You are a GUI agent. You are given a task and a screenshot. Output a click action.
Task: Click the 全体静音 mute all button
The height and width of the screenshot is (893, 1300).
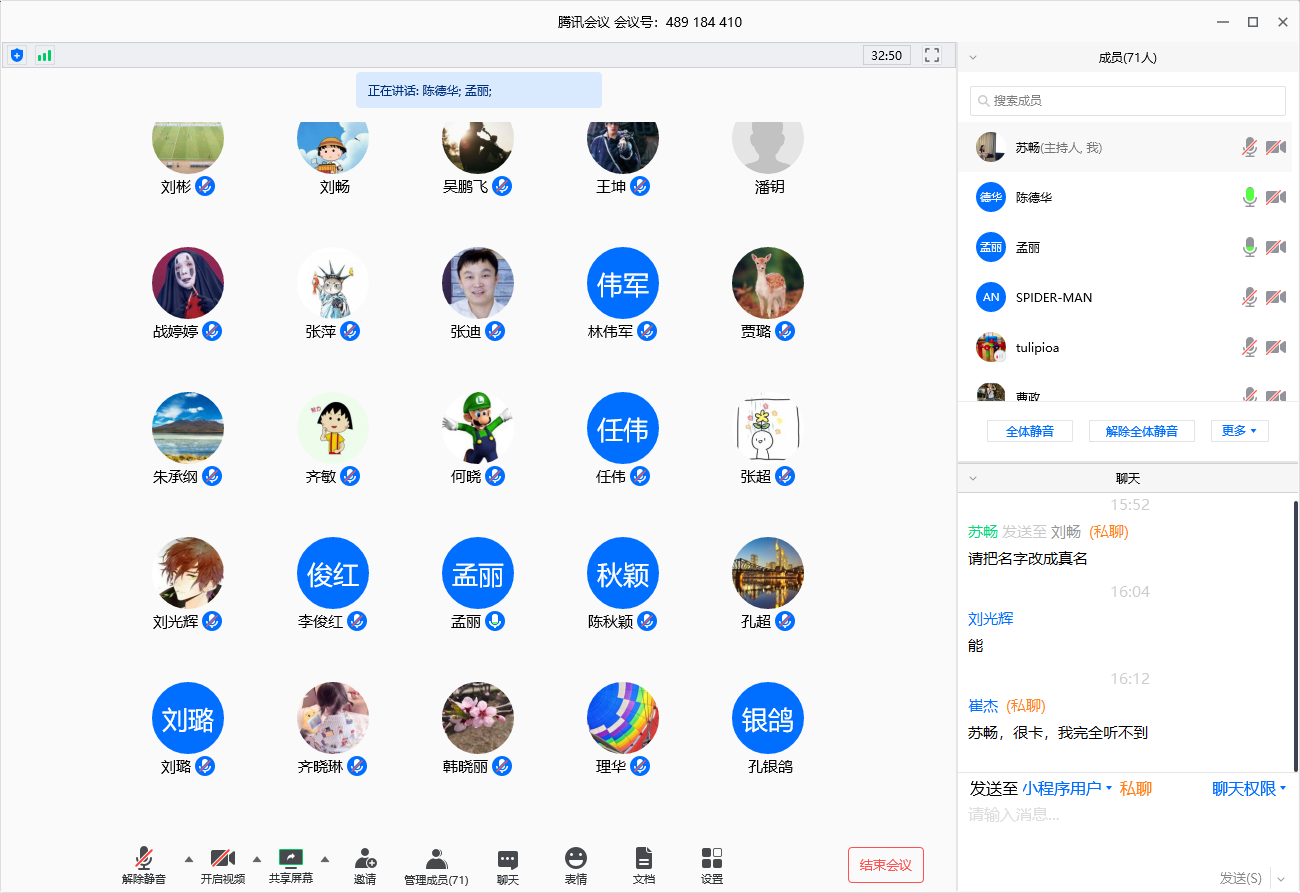click(1030, 431)
